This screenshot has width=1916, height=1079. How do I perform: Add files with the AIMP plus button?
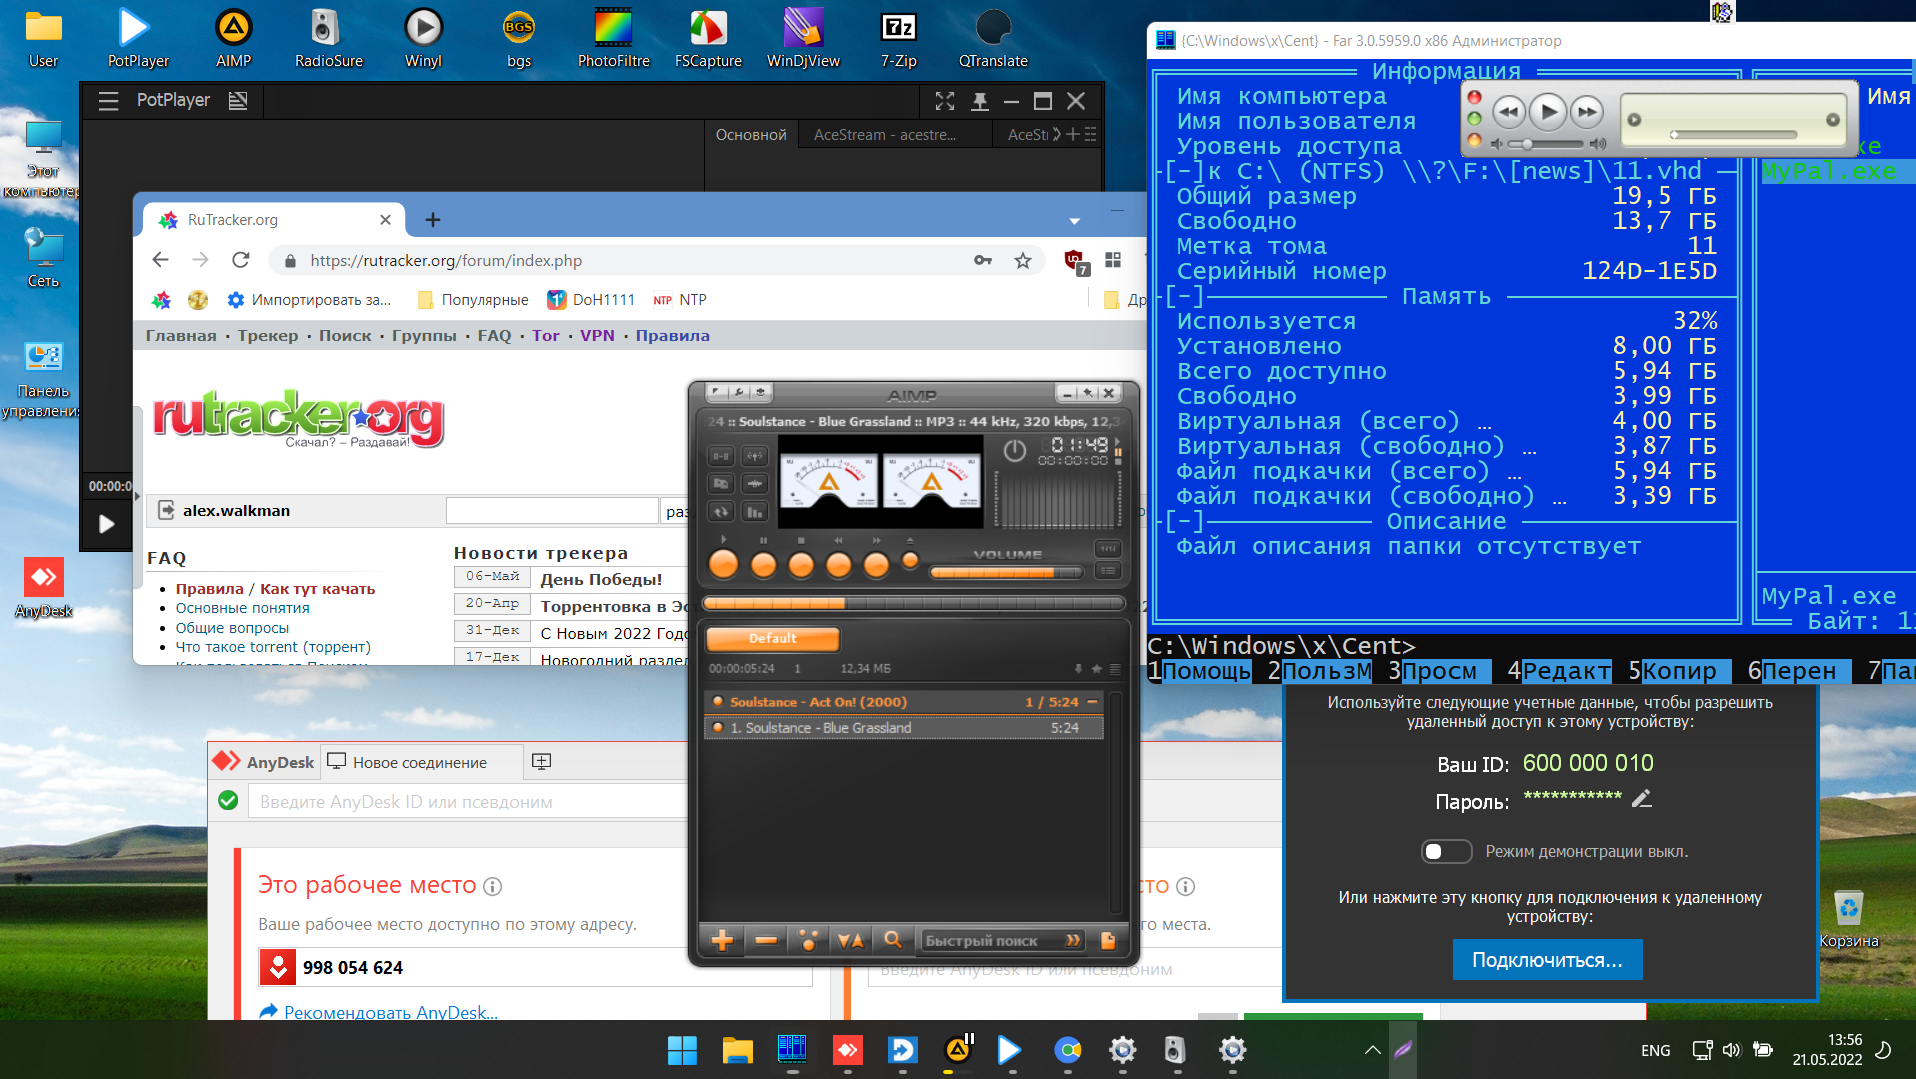click(x=722, y=940)
